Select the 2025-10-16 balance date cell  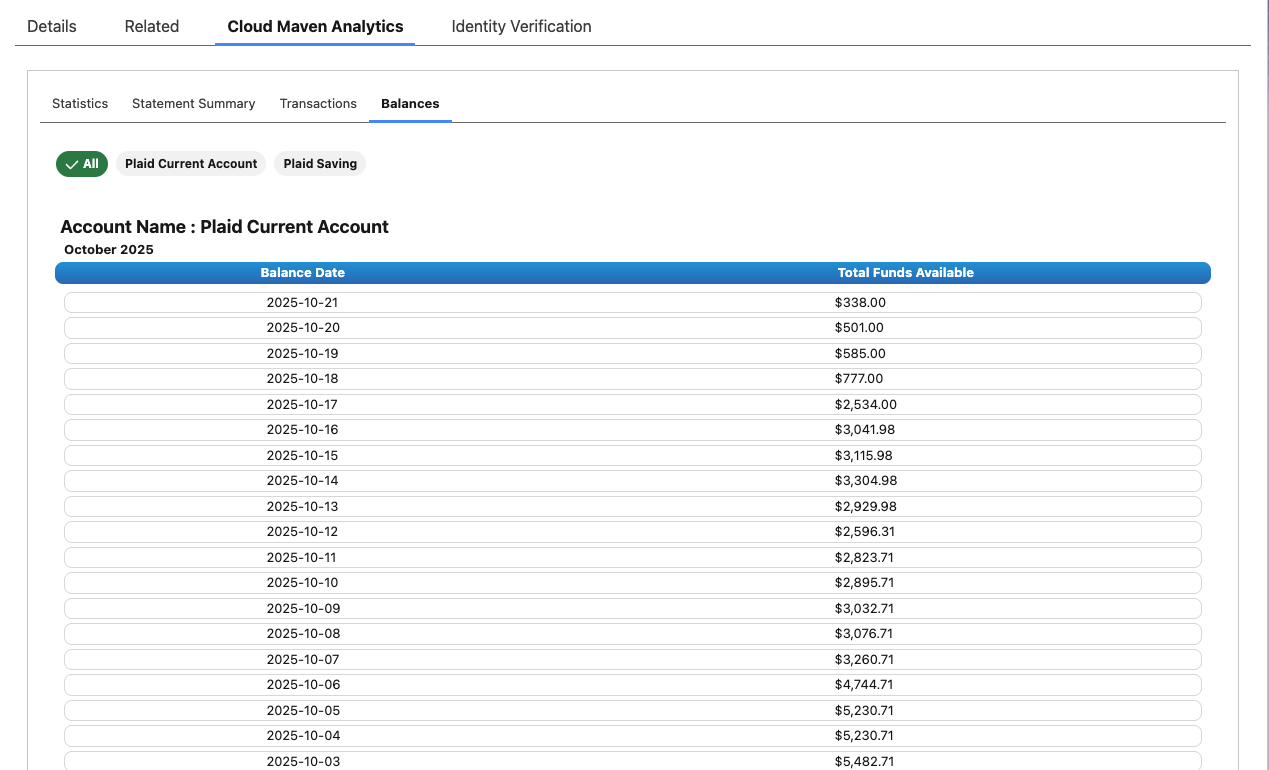point(302,430)
